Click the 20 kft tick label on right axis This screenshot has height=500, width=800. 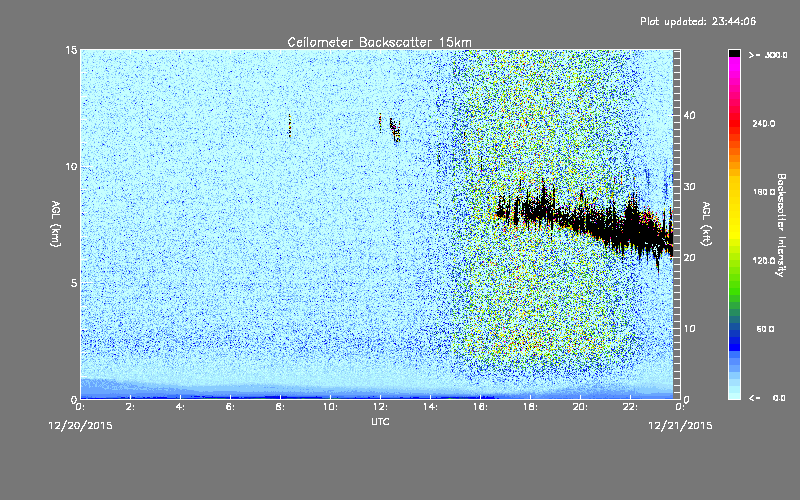(x=689, y=258)
